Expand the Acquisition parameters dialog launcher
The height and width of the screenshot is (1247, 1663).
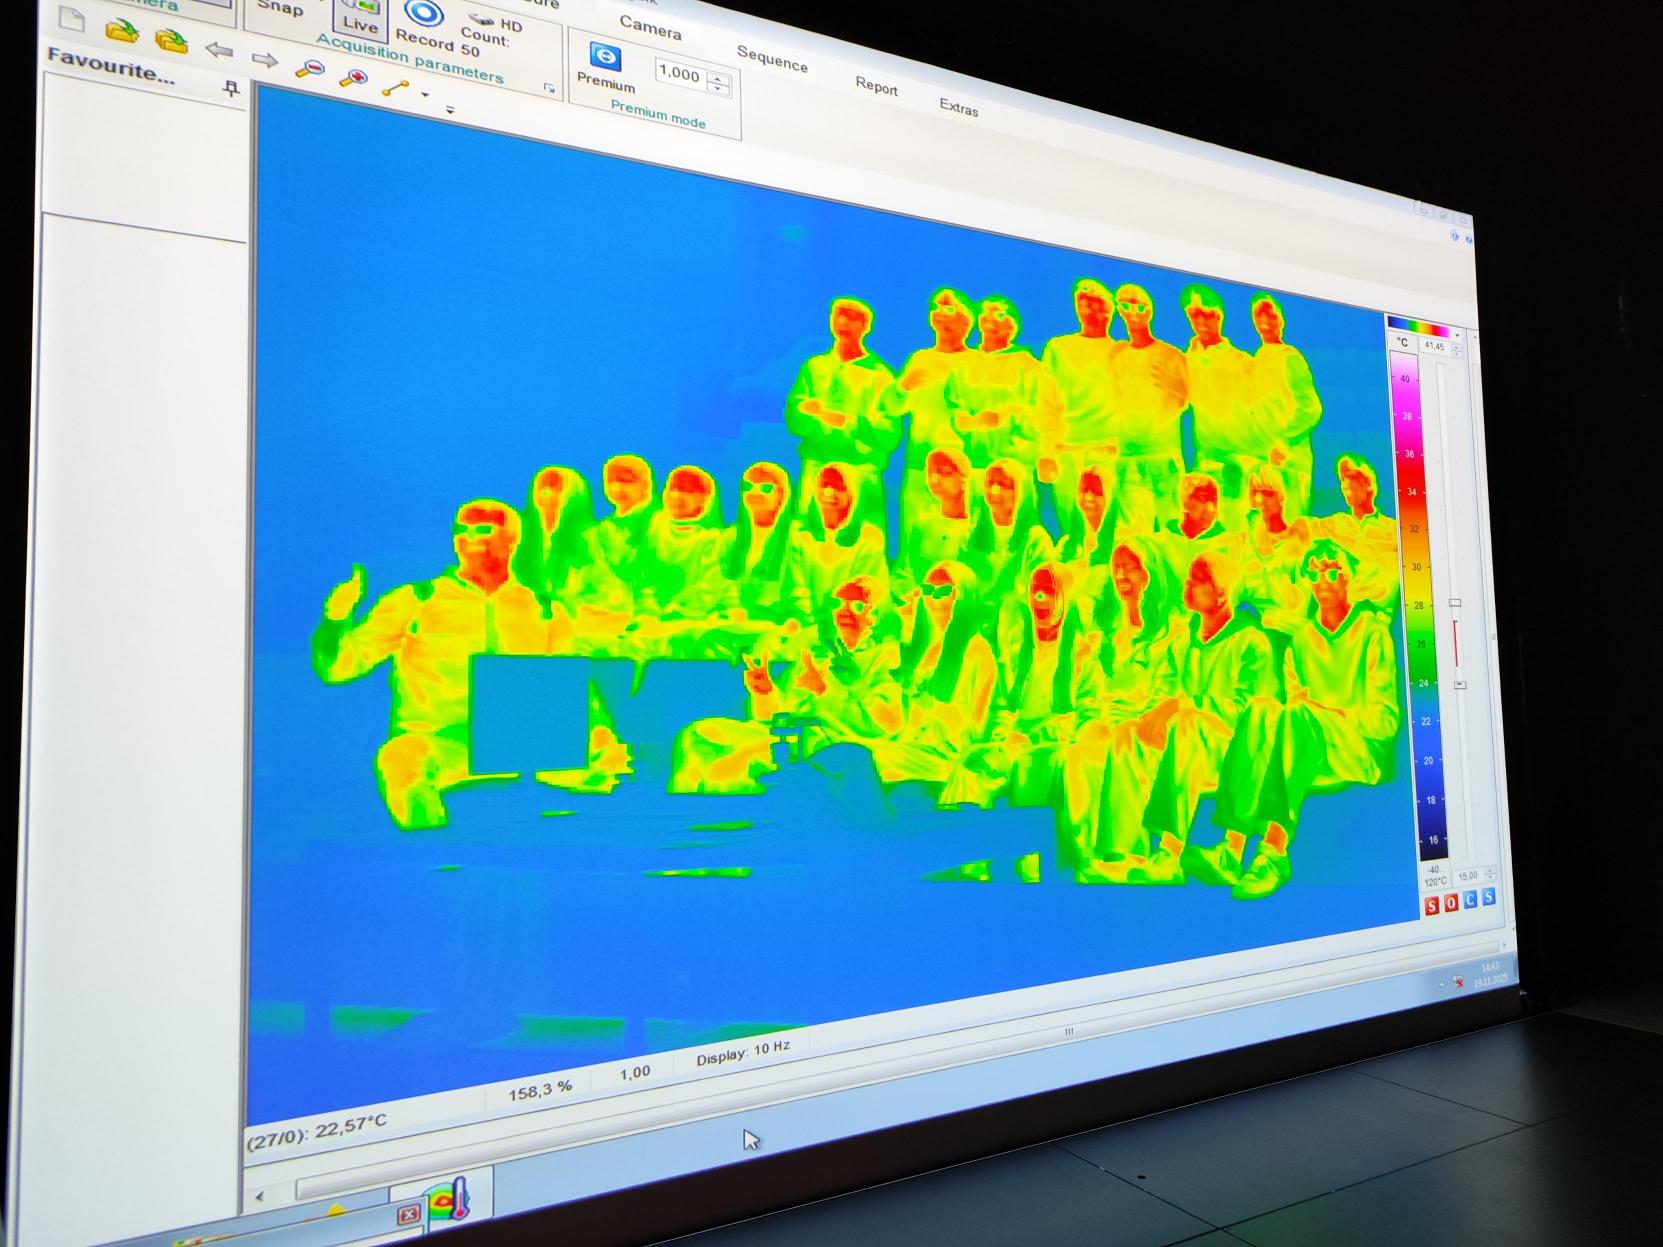[549, 88]
